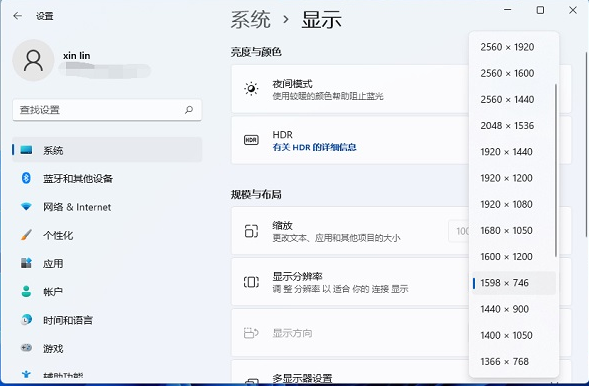Open the 系统 category in sidebar
Screen dimensions: 589x386
pos(107,150)
